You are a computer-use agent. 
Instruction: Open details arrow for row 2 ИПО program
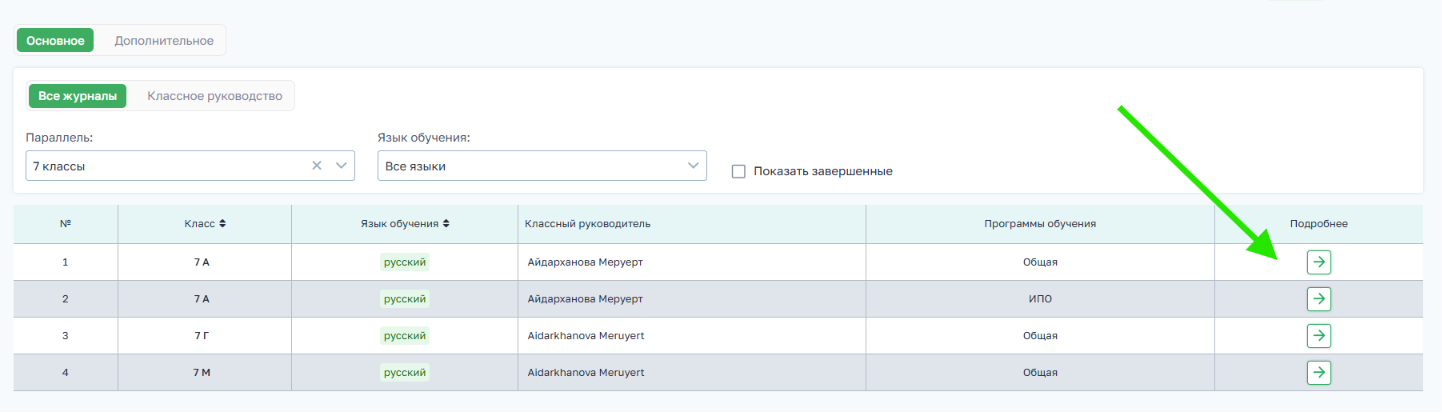(x=1319, y=299)
